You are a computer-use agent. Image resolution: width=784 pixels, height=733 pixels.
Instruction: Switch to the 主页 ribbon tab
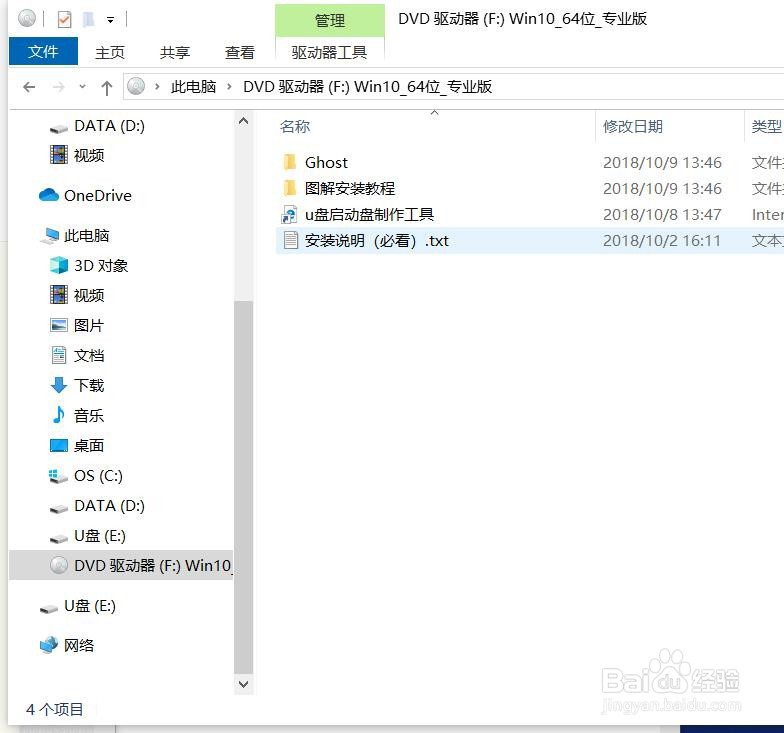pyautogui.click(x=110, y=52)
